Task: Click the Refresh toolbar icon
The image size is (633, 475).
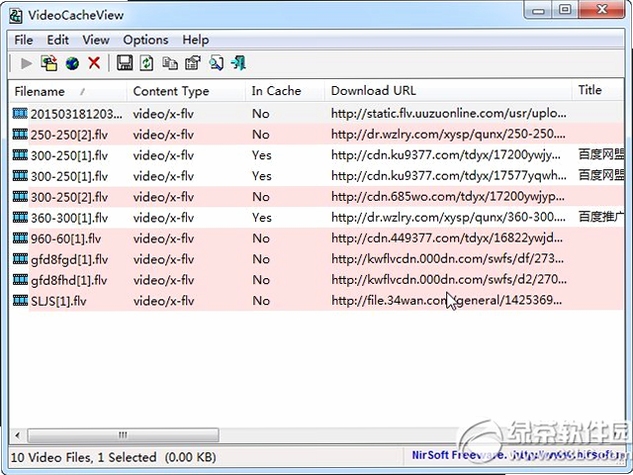Action: pyautogui.click(x=147, y=63)
